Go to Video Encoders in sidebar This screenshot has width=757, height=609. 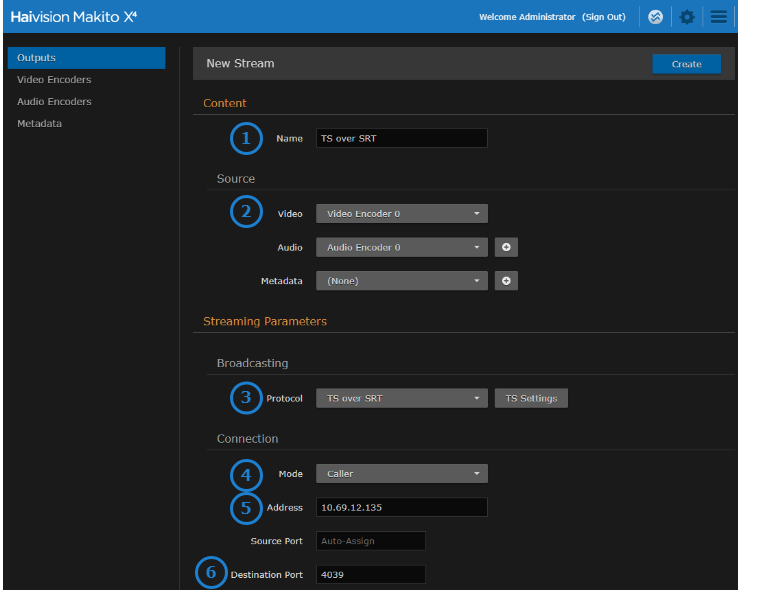click(54, 80)
